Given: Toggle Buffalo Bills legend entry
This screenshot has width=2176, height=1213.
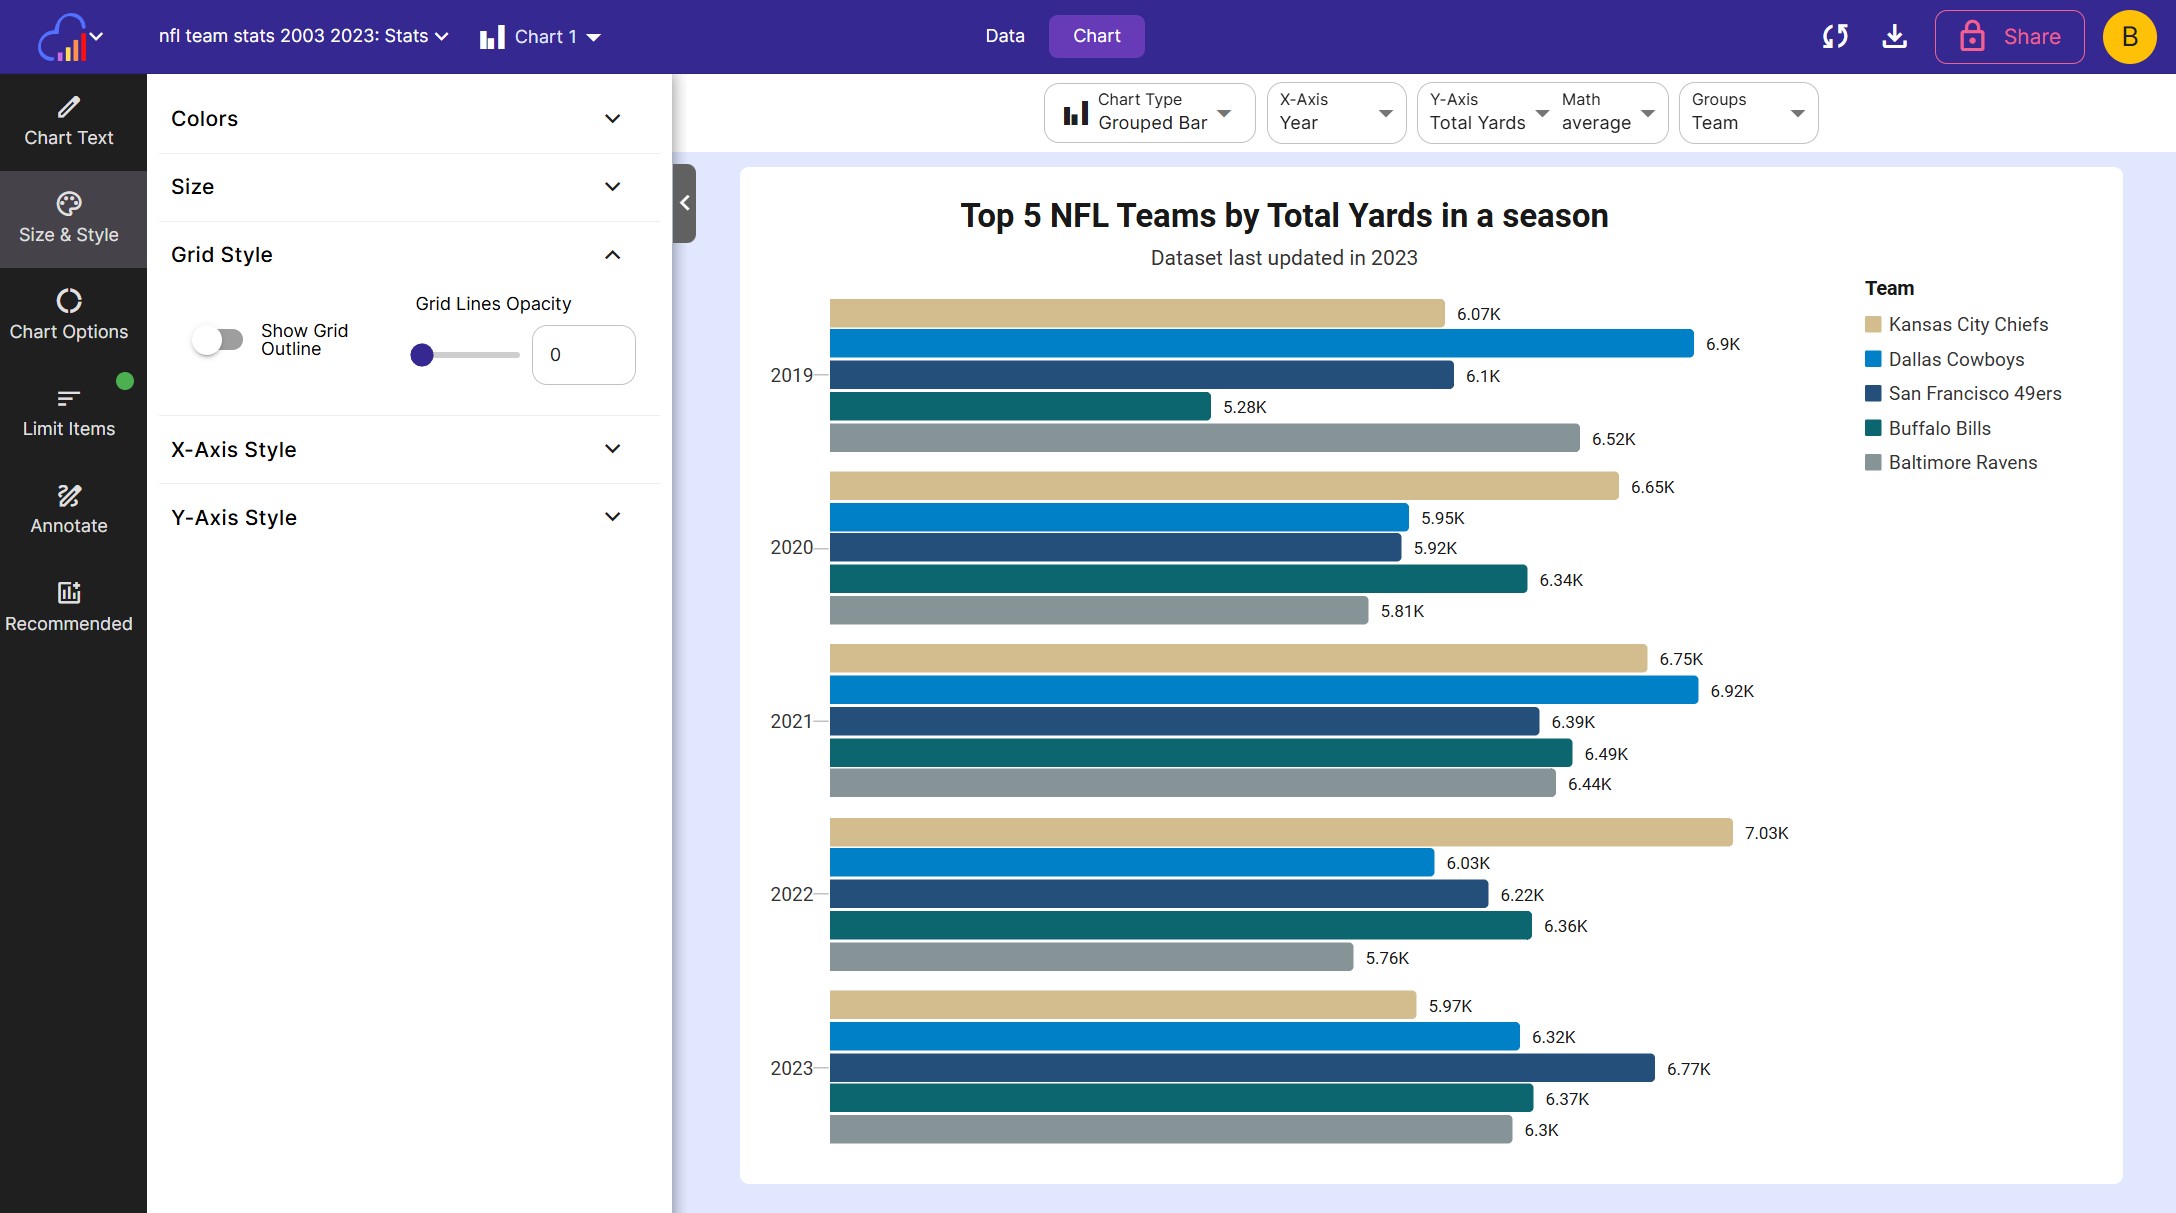Looking at the screenshot, I should (1928, 428).
